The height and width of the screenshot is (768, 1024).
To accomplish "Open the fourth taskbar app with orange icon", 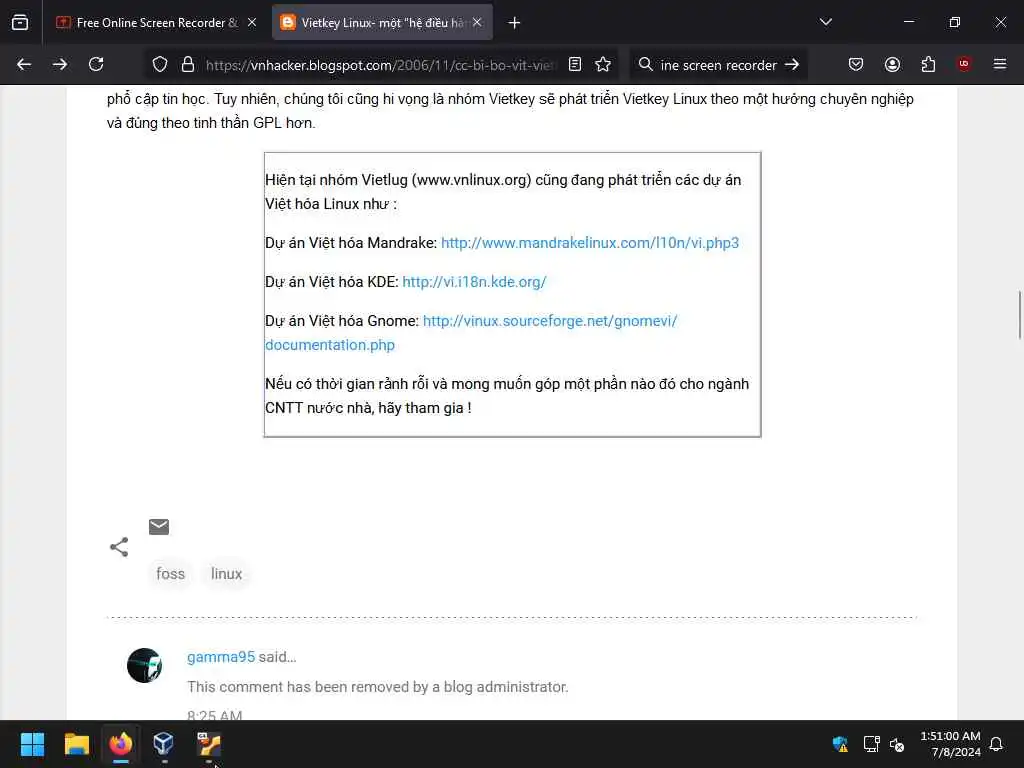I will tap(209, 744).
